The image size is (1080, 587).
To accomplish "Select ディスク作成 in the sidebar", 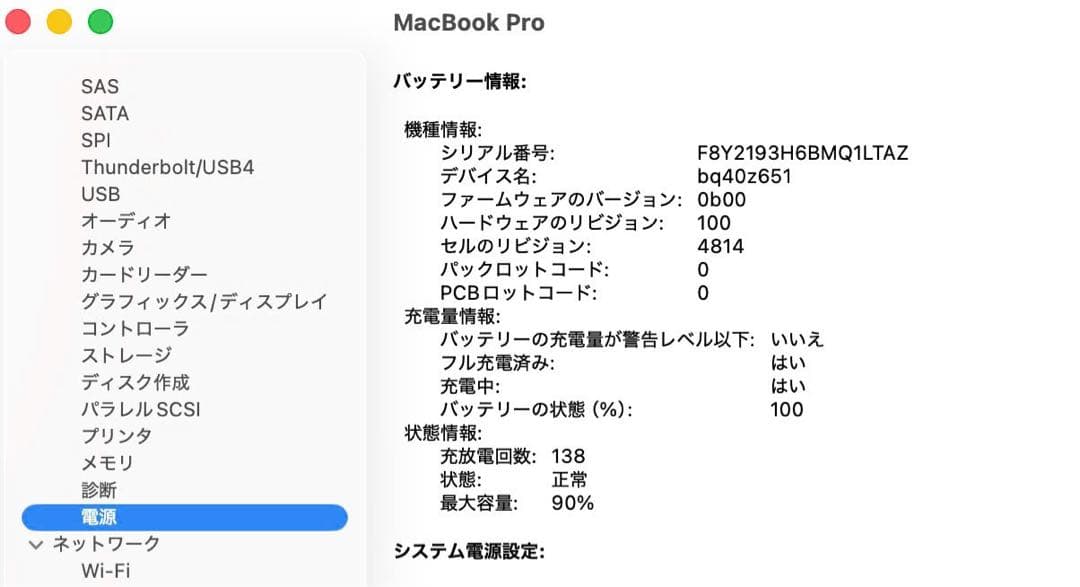I will click(132, 382).
